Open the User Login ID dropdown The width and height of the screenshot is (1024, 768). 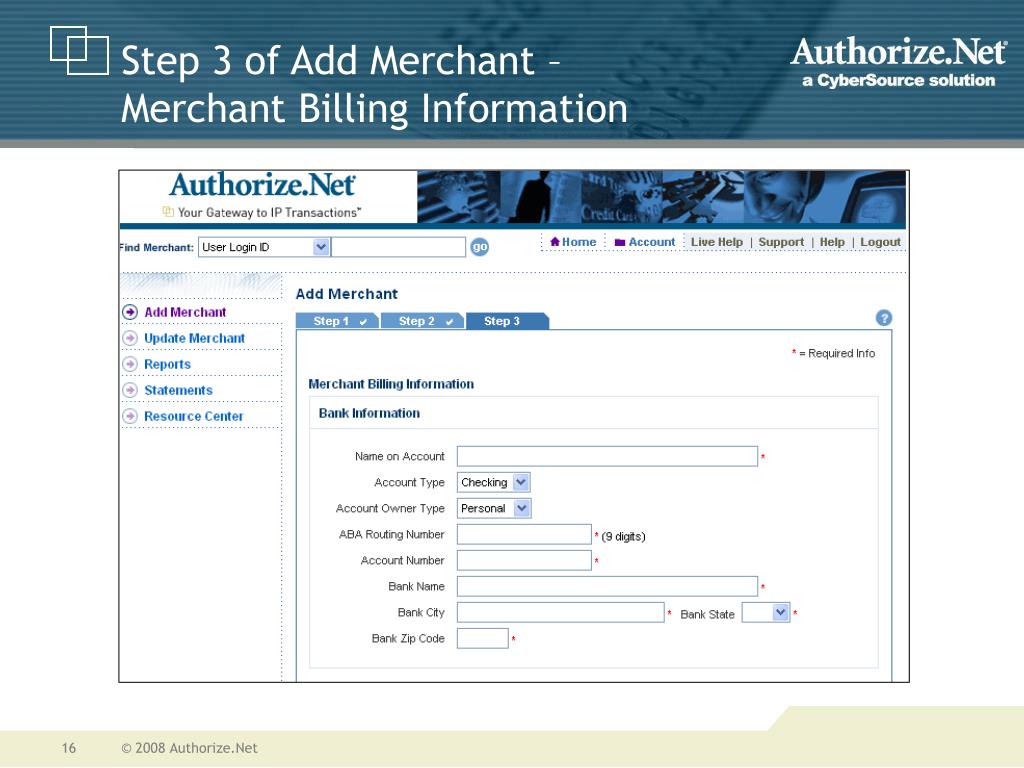point(264,247)
